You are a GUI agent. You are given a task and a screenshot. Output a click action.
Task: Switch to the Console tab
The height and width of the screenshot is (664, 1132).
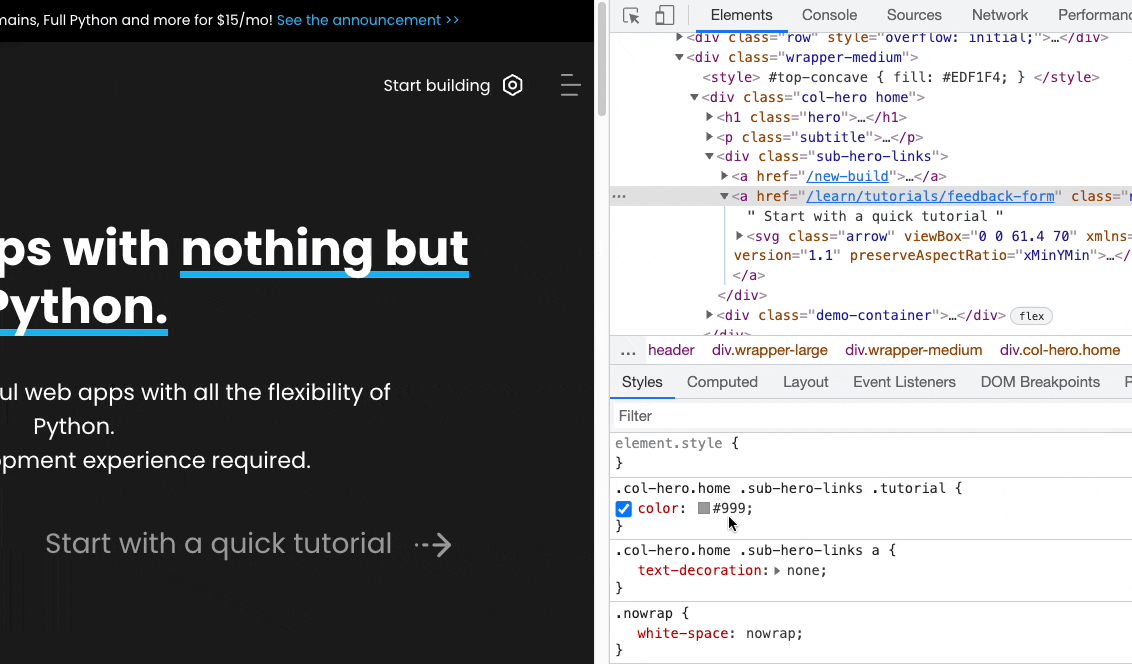click(x=829, y=15)
